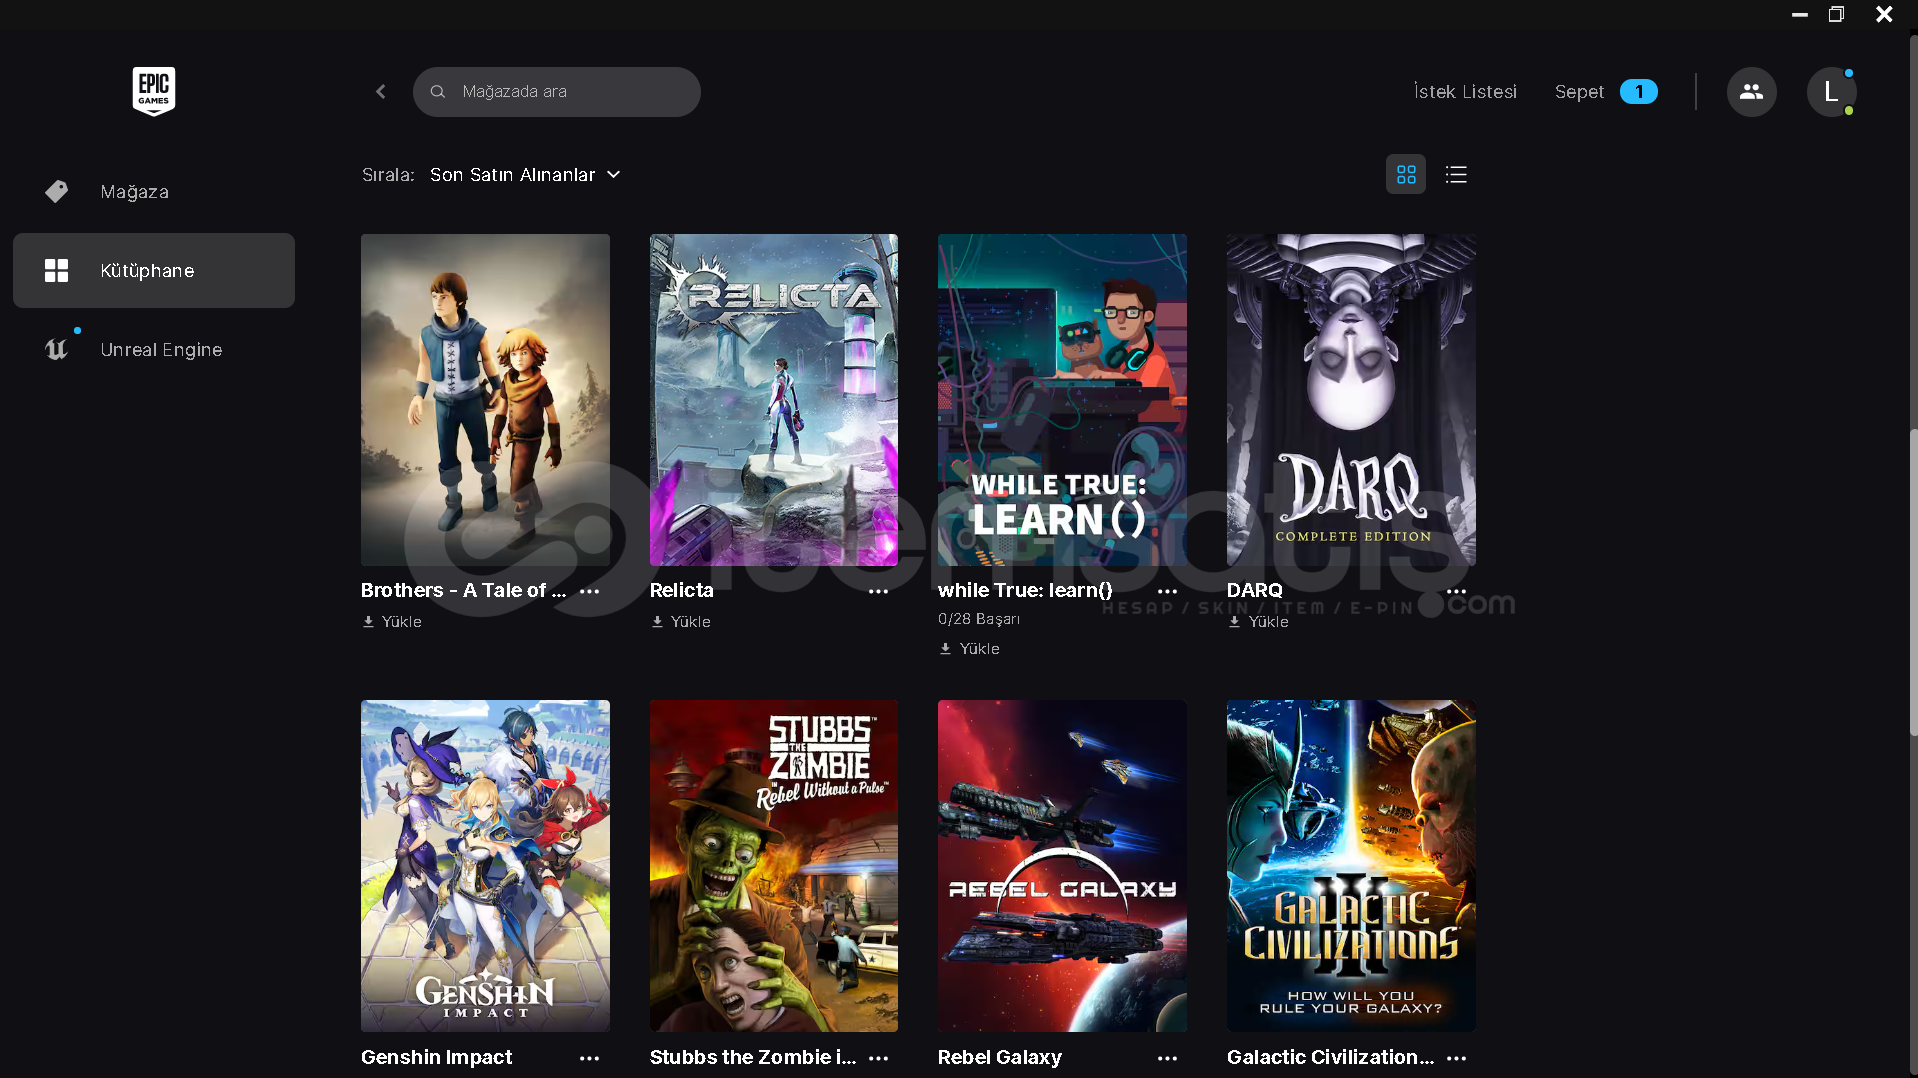Go back using the back arrow

381,92
